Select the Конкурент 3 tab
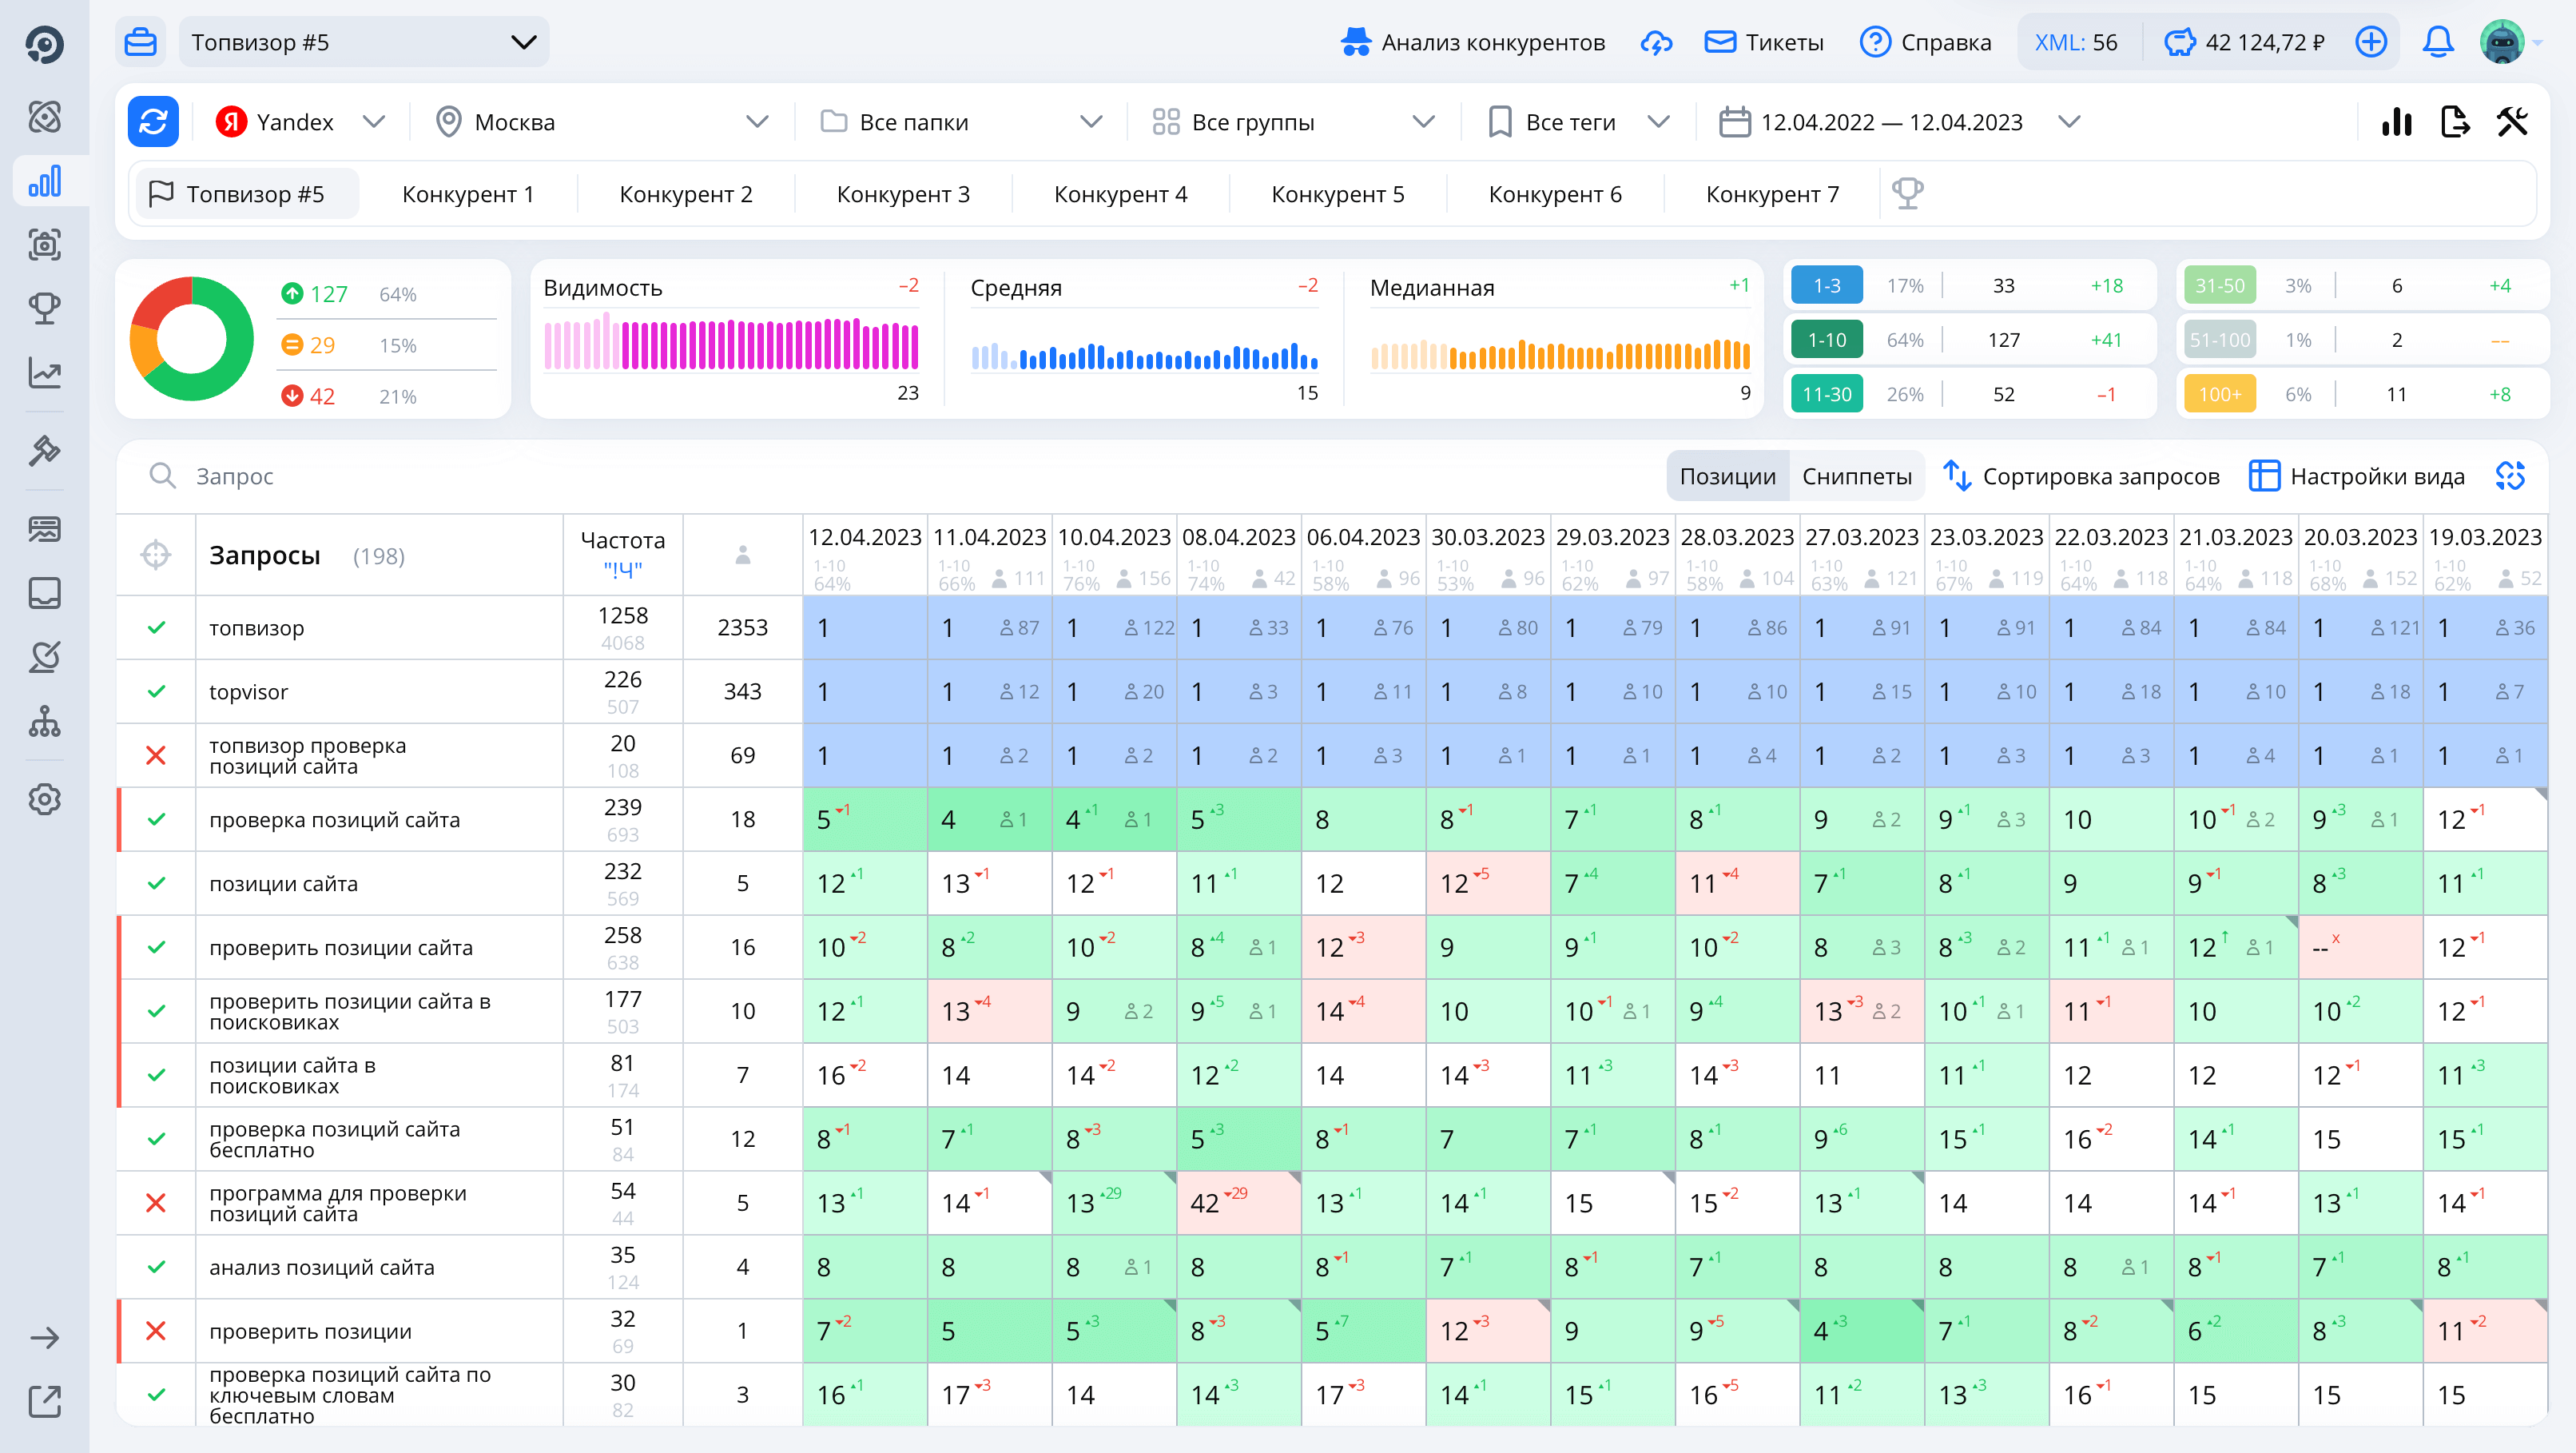This screenshot has height=1453, width=2576. click(x=903, y=194)
